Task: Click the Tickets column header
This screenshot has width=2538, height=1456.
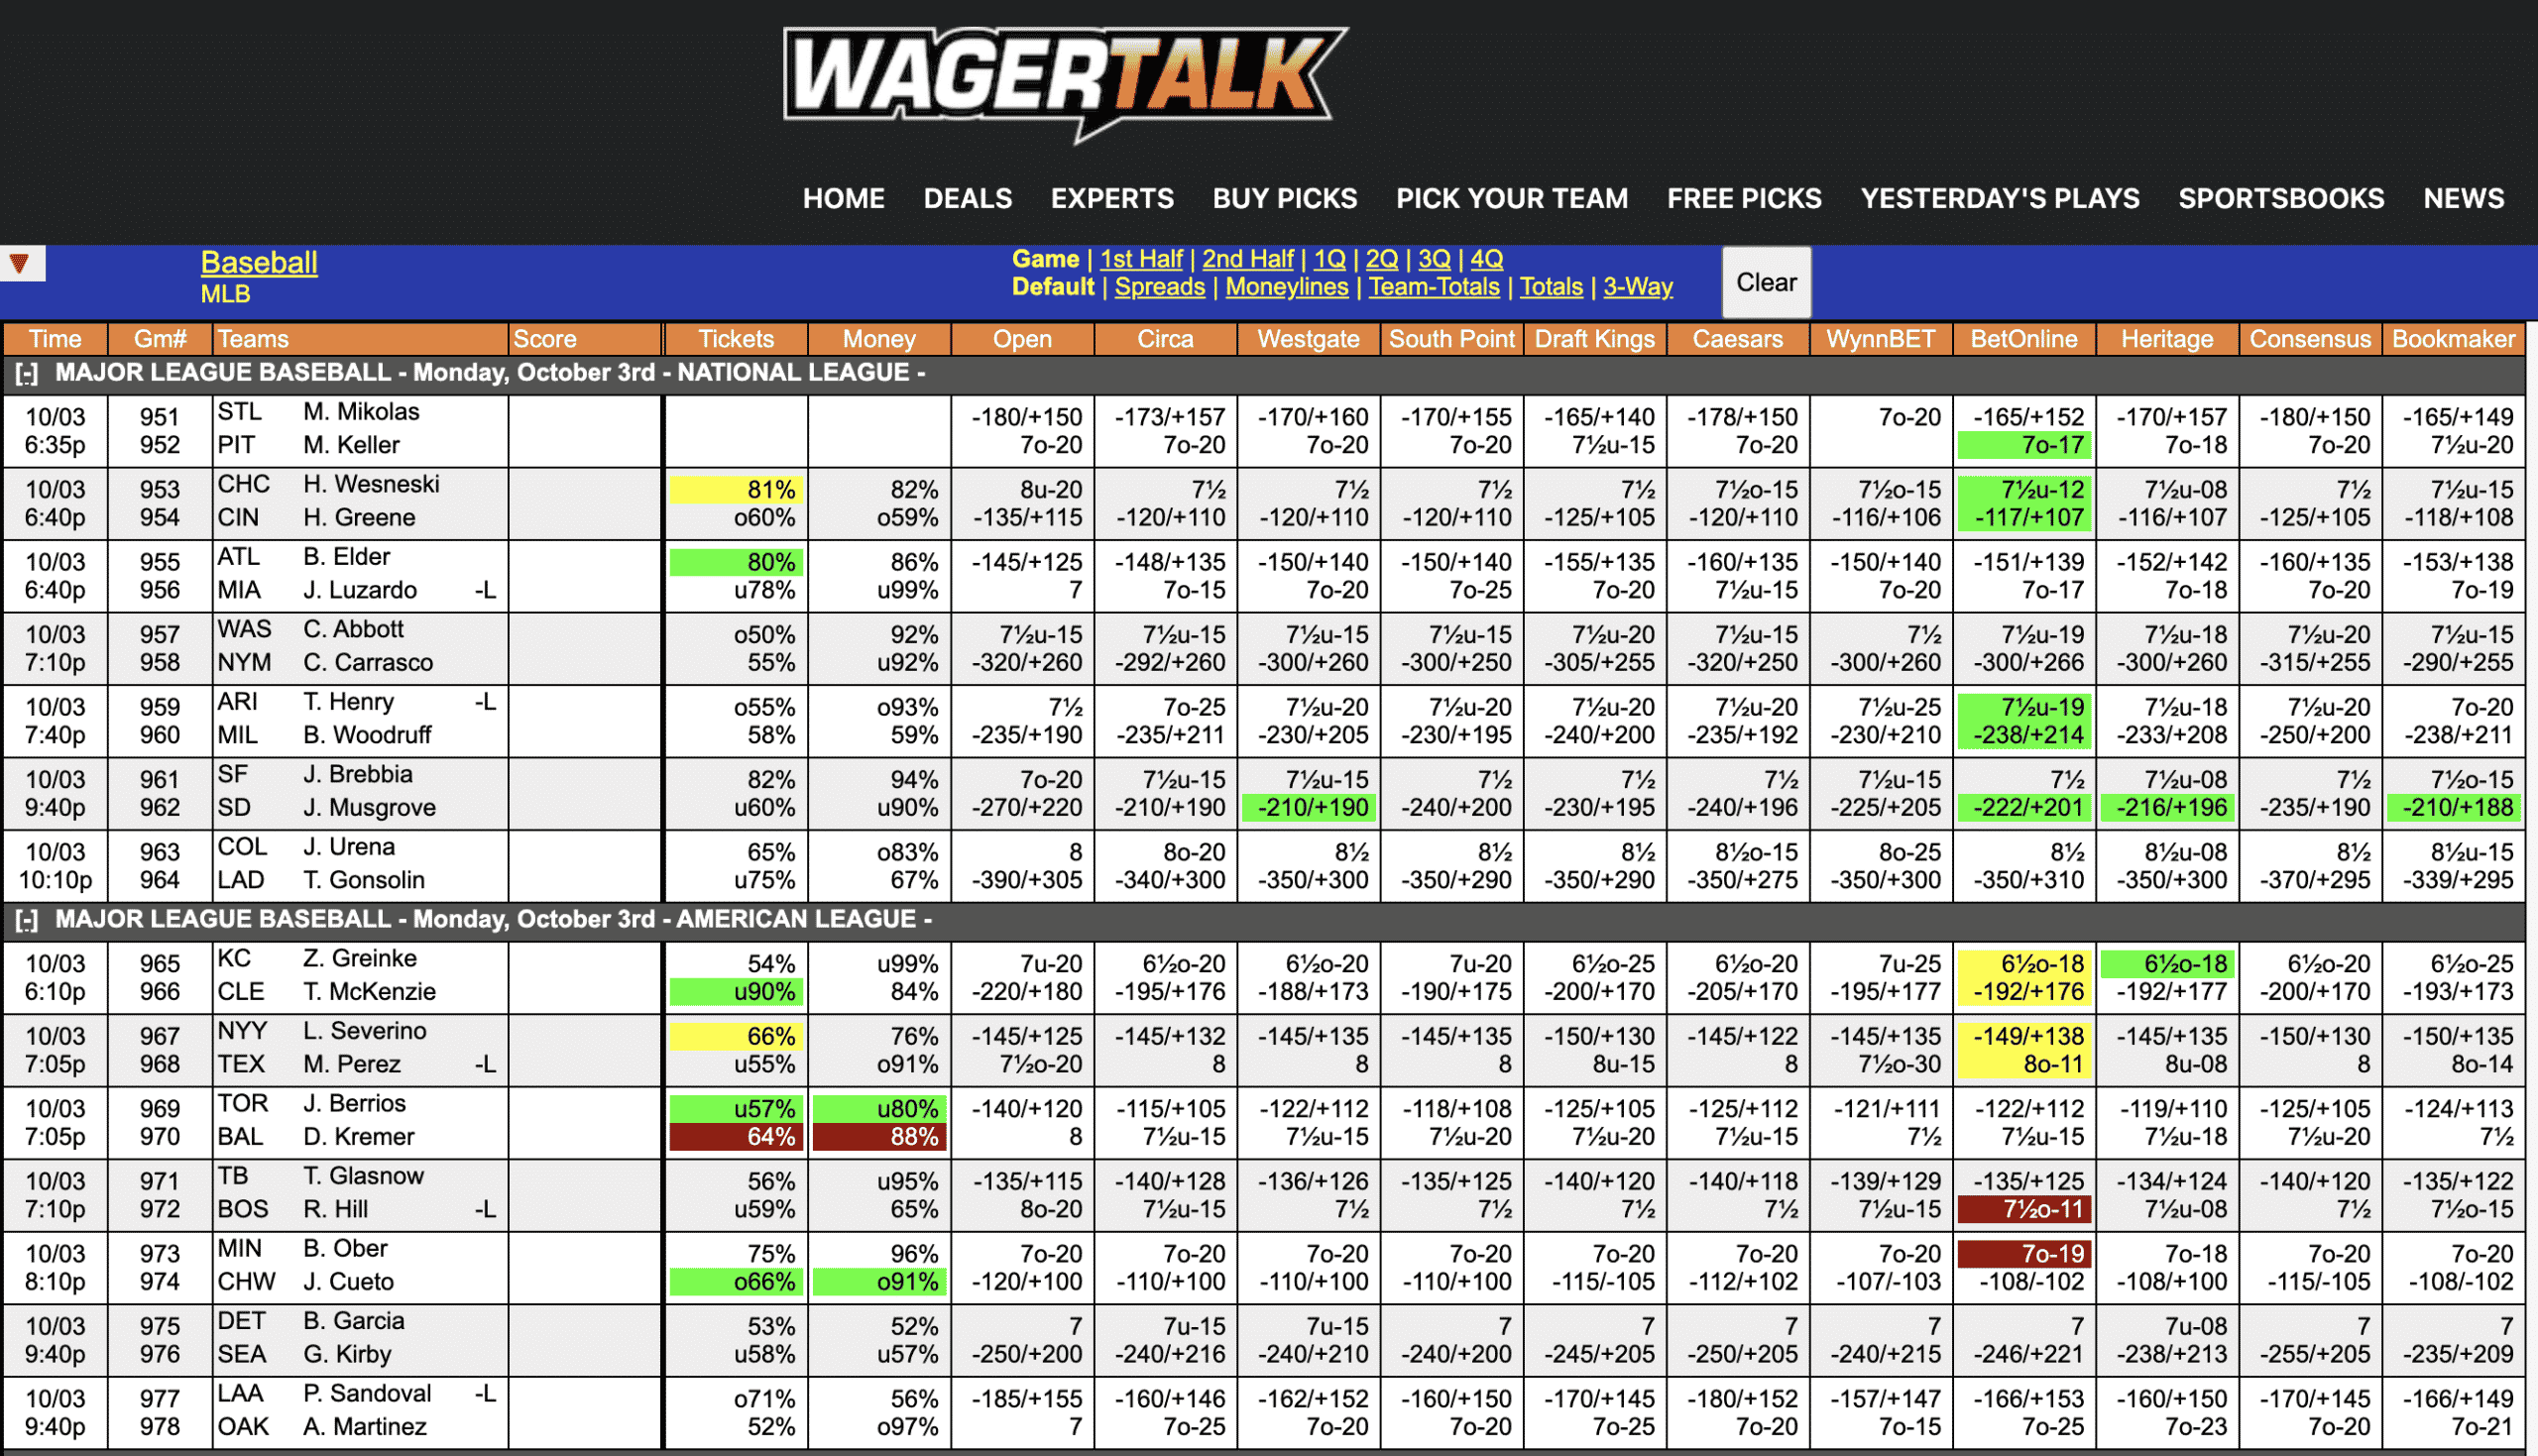Action: [735, 339]
